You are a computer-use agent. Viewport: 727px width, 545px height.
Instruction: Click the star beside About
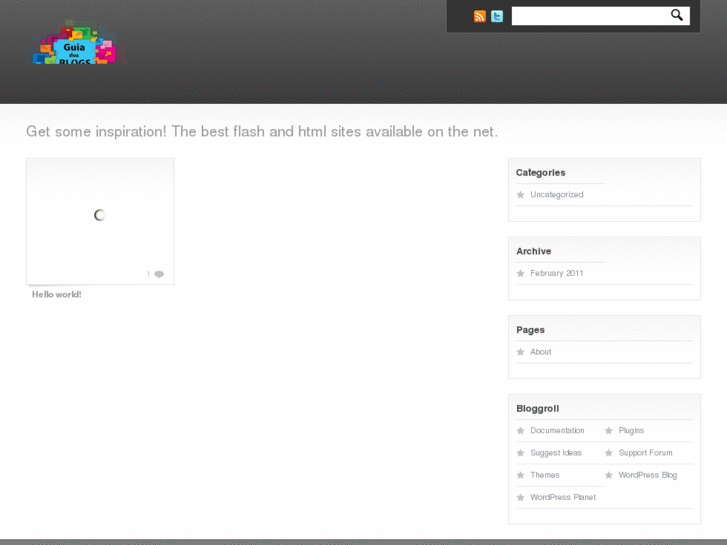521,352
